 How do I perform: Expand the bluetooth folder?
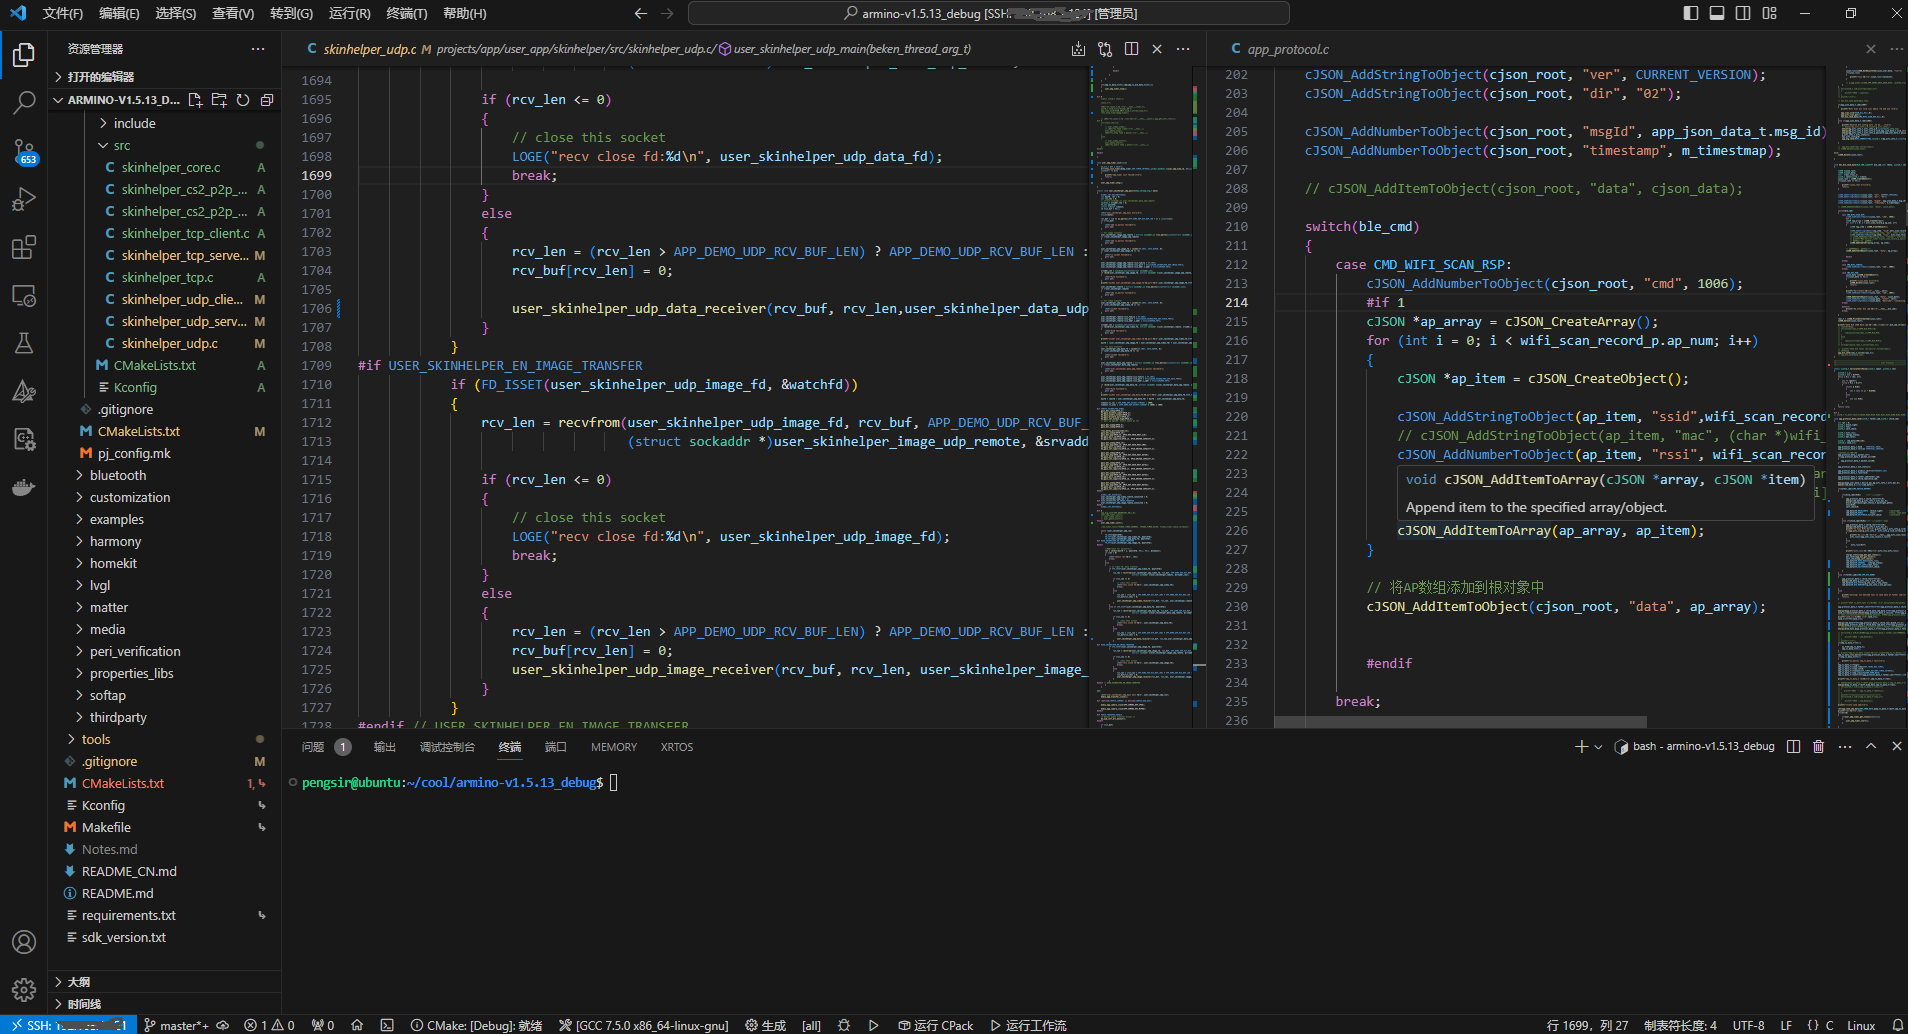point(118,475)
